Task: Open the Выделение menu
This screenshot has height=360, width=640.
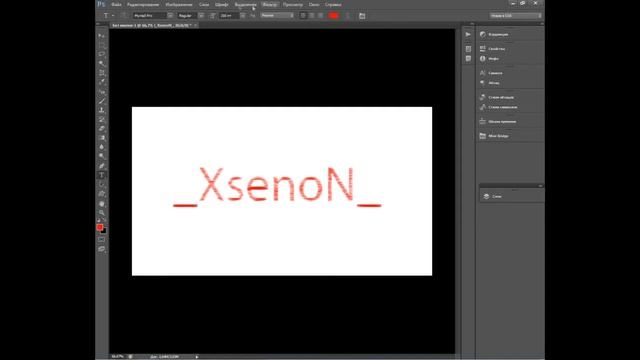Action: point(245,4)
